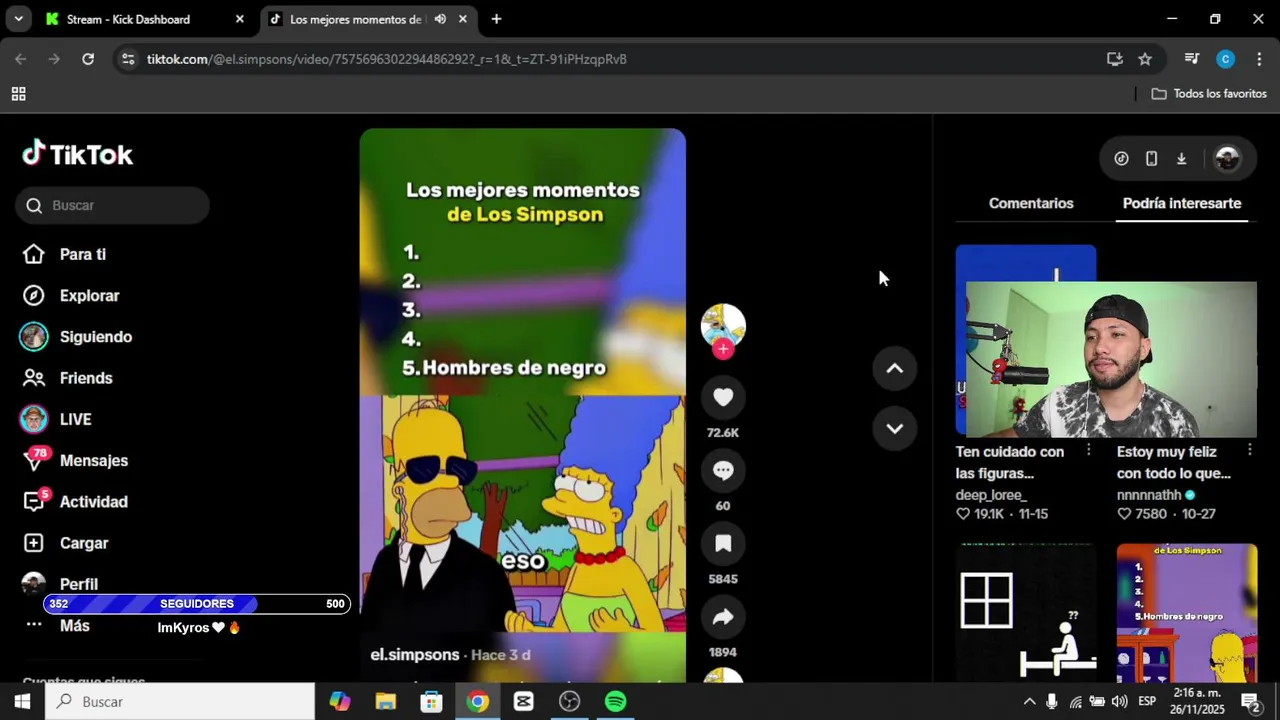Open the el.simpsons creator avatar
Viewport: 1280px width, 720px height.
click(x=723, y=326)
